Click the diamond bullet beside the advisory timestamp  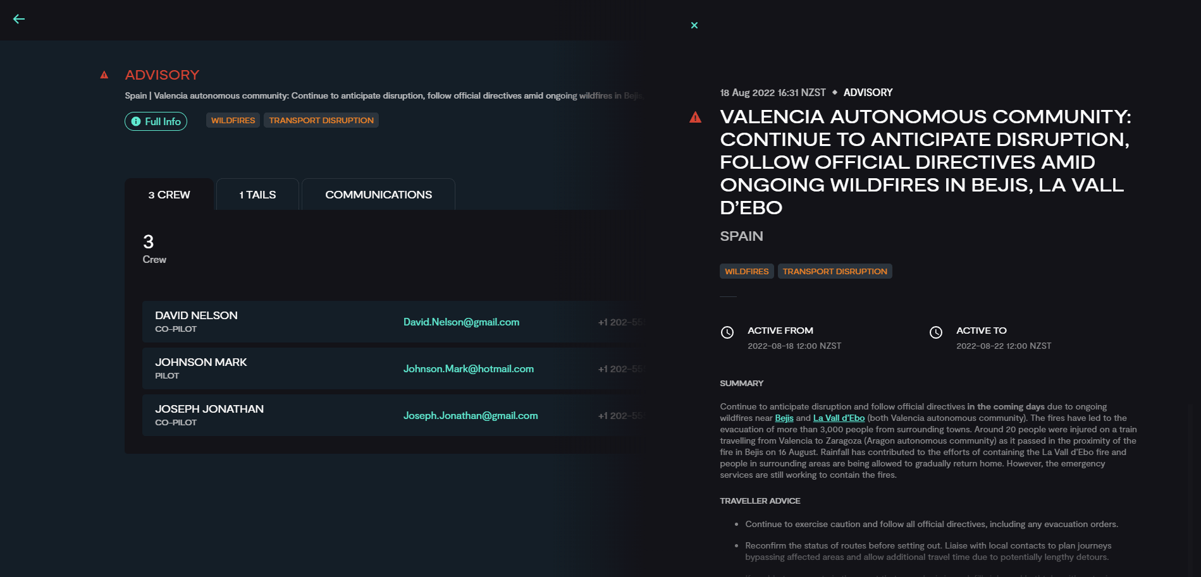click(834, 91)
